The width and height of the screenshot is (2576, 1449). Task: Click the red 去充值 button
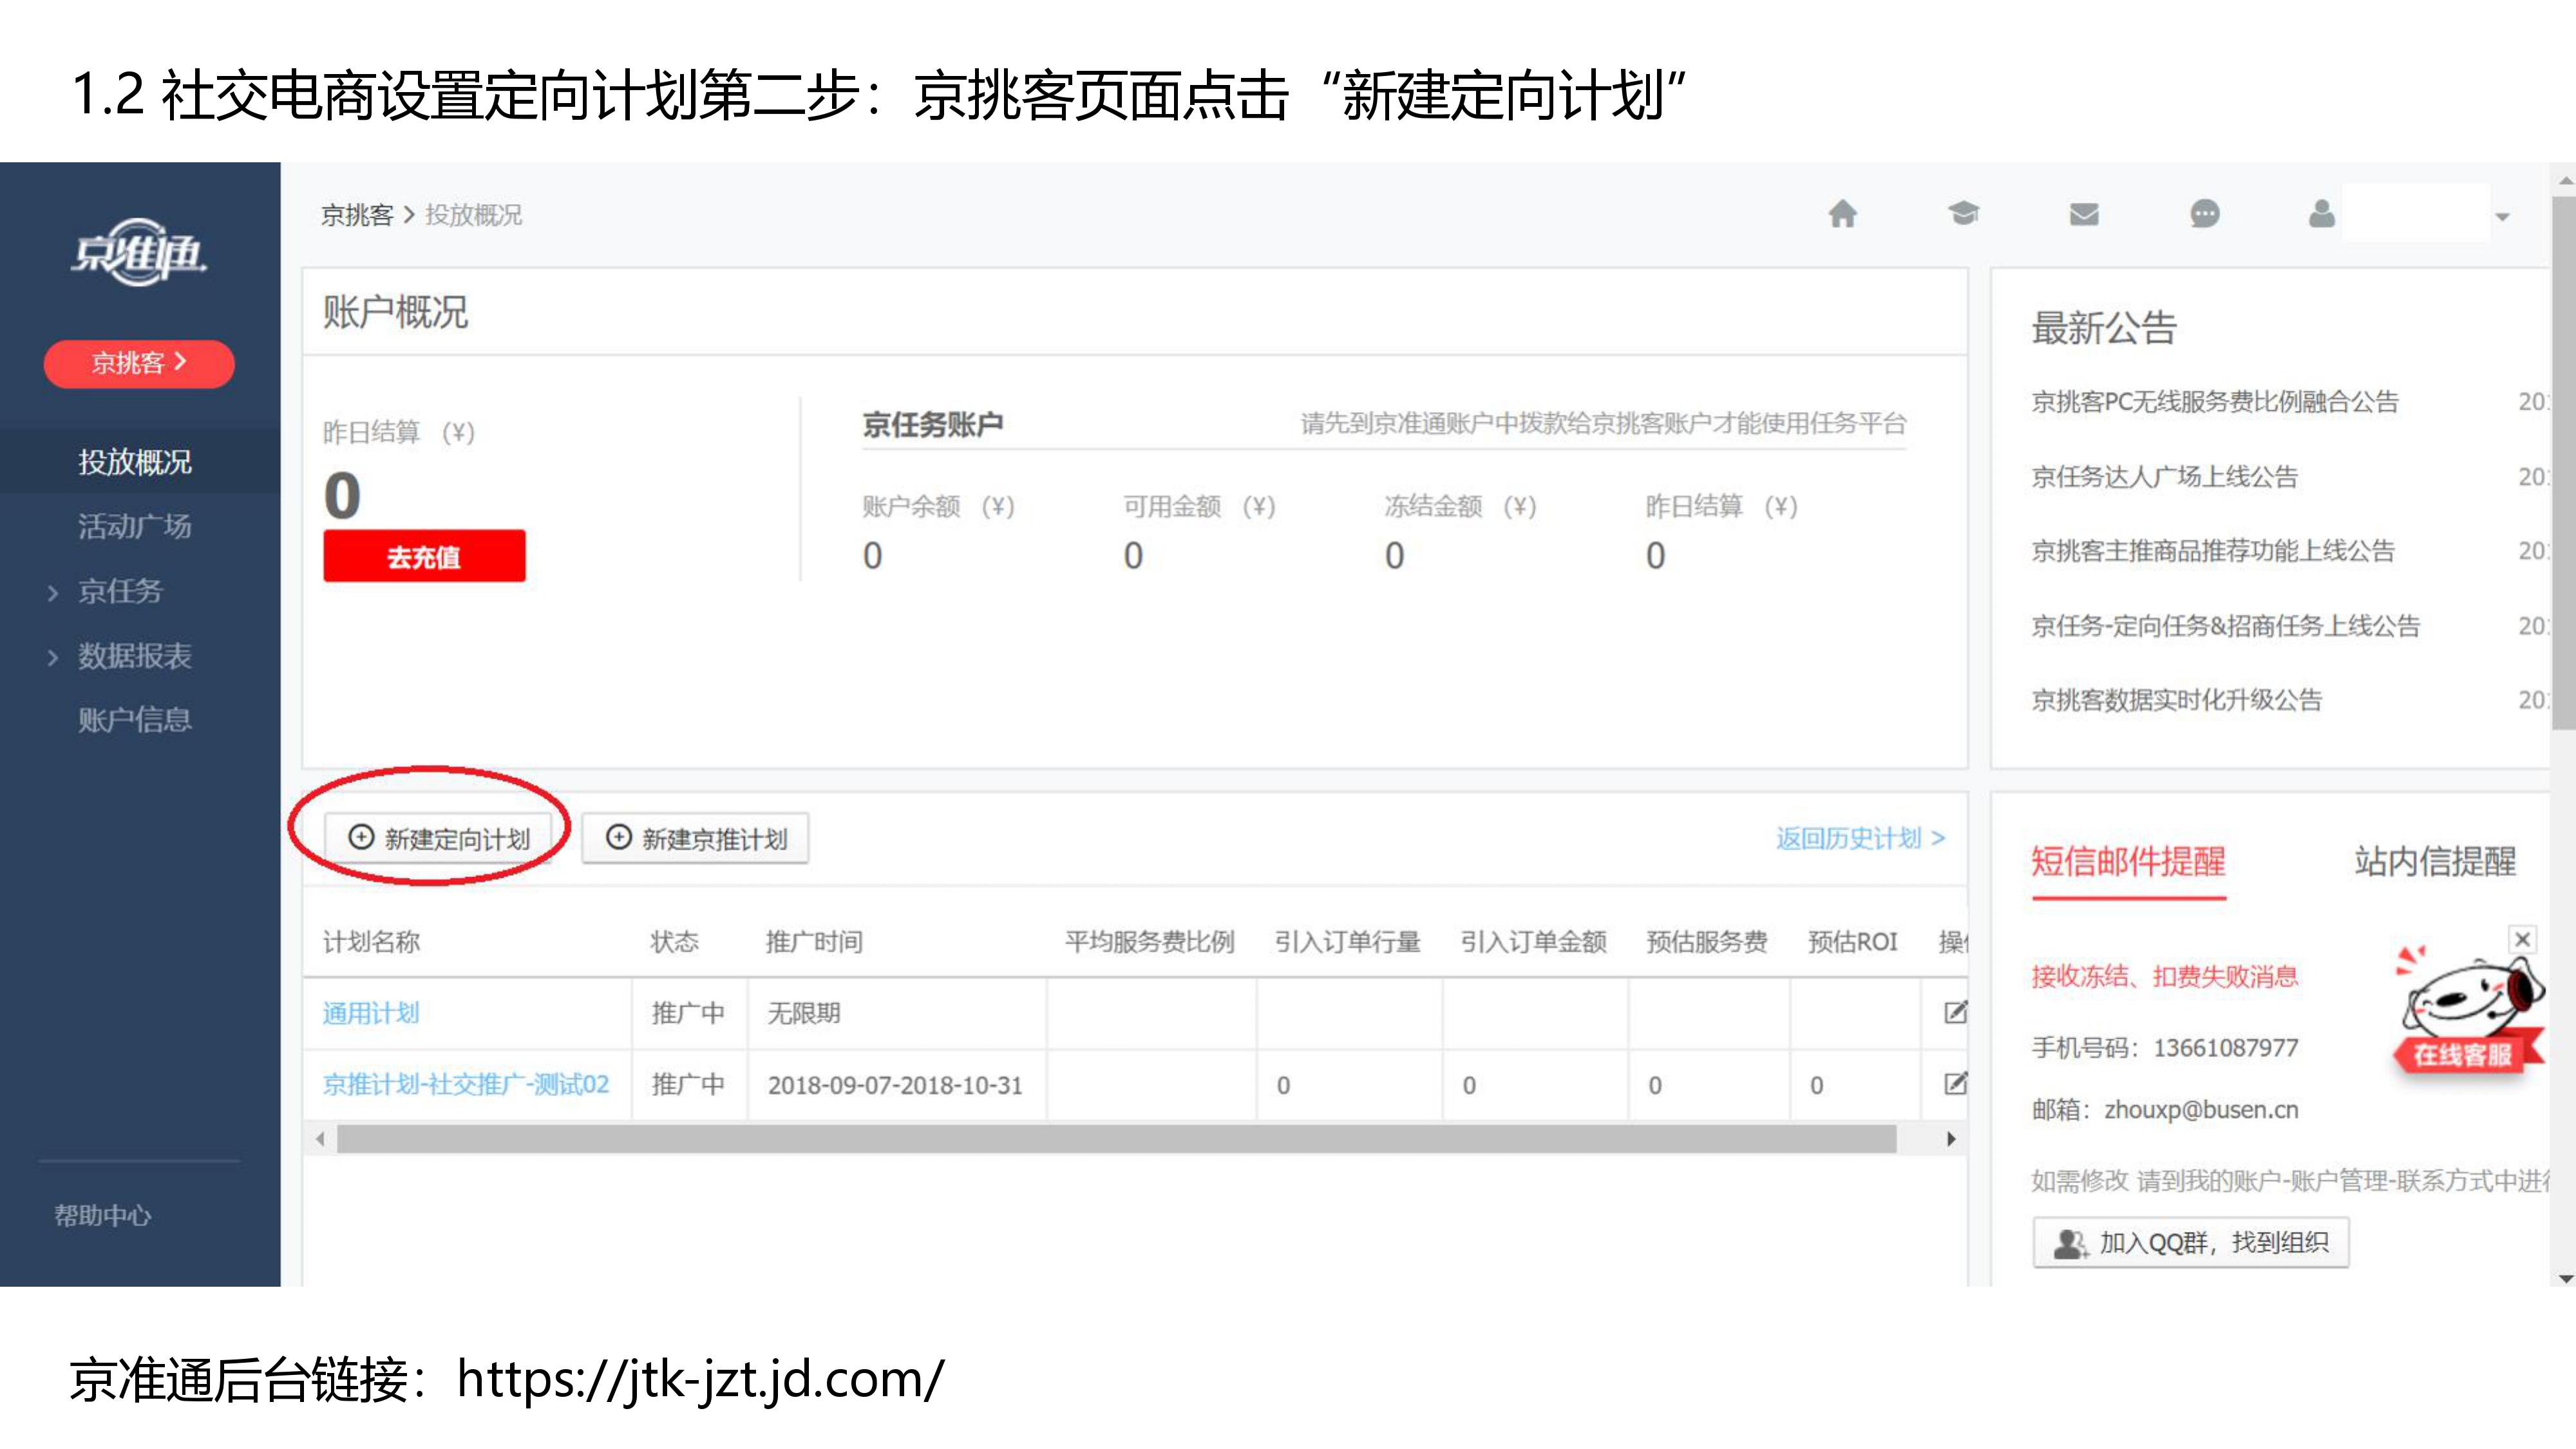point(424,556)
